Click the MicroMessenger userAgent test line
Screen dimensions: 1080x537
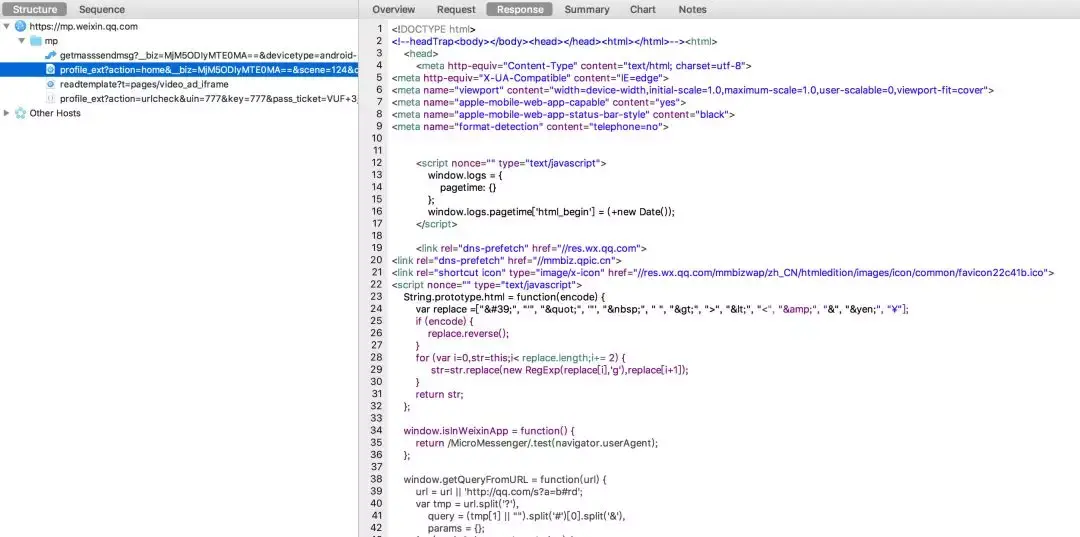pos(537,443)
